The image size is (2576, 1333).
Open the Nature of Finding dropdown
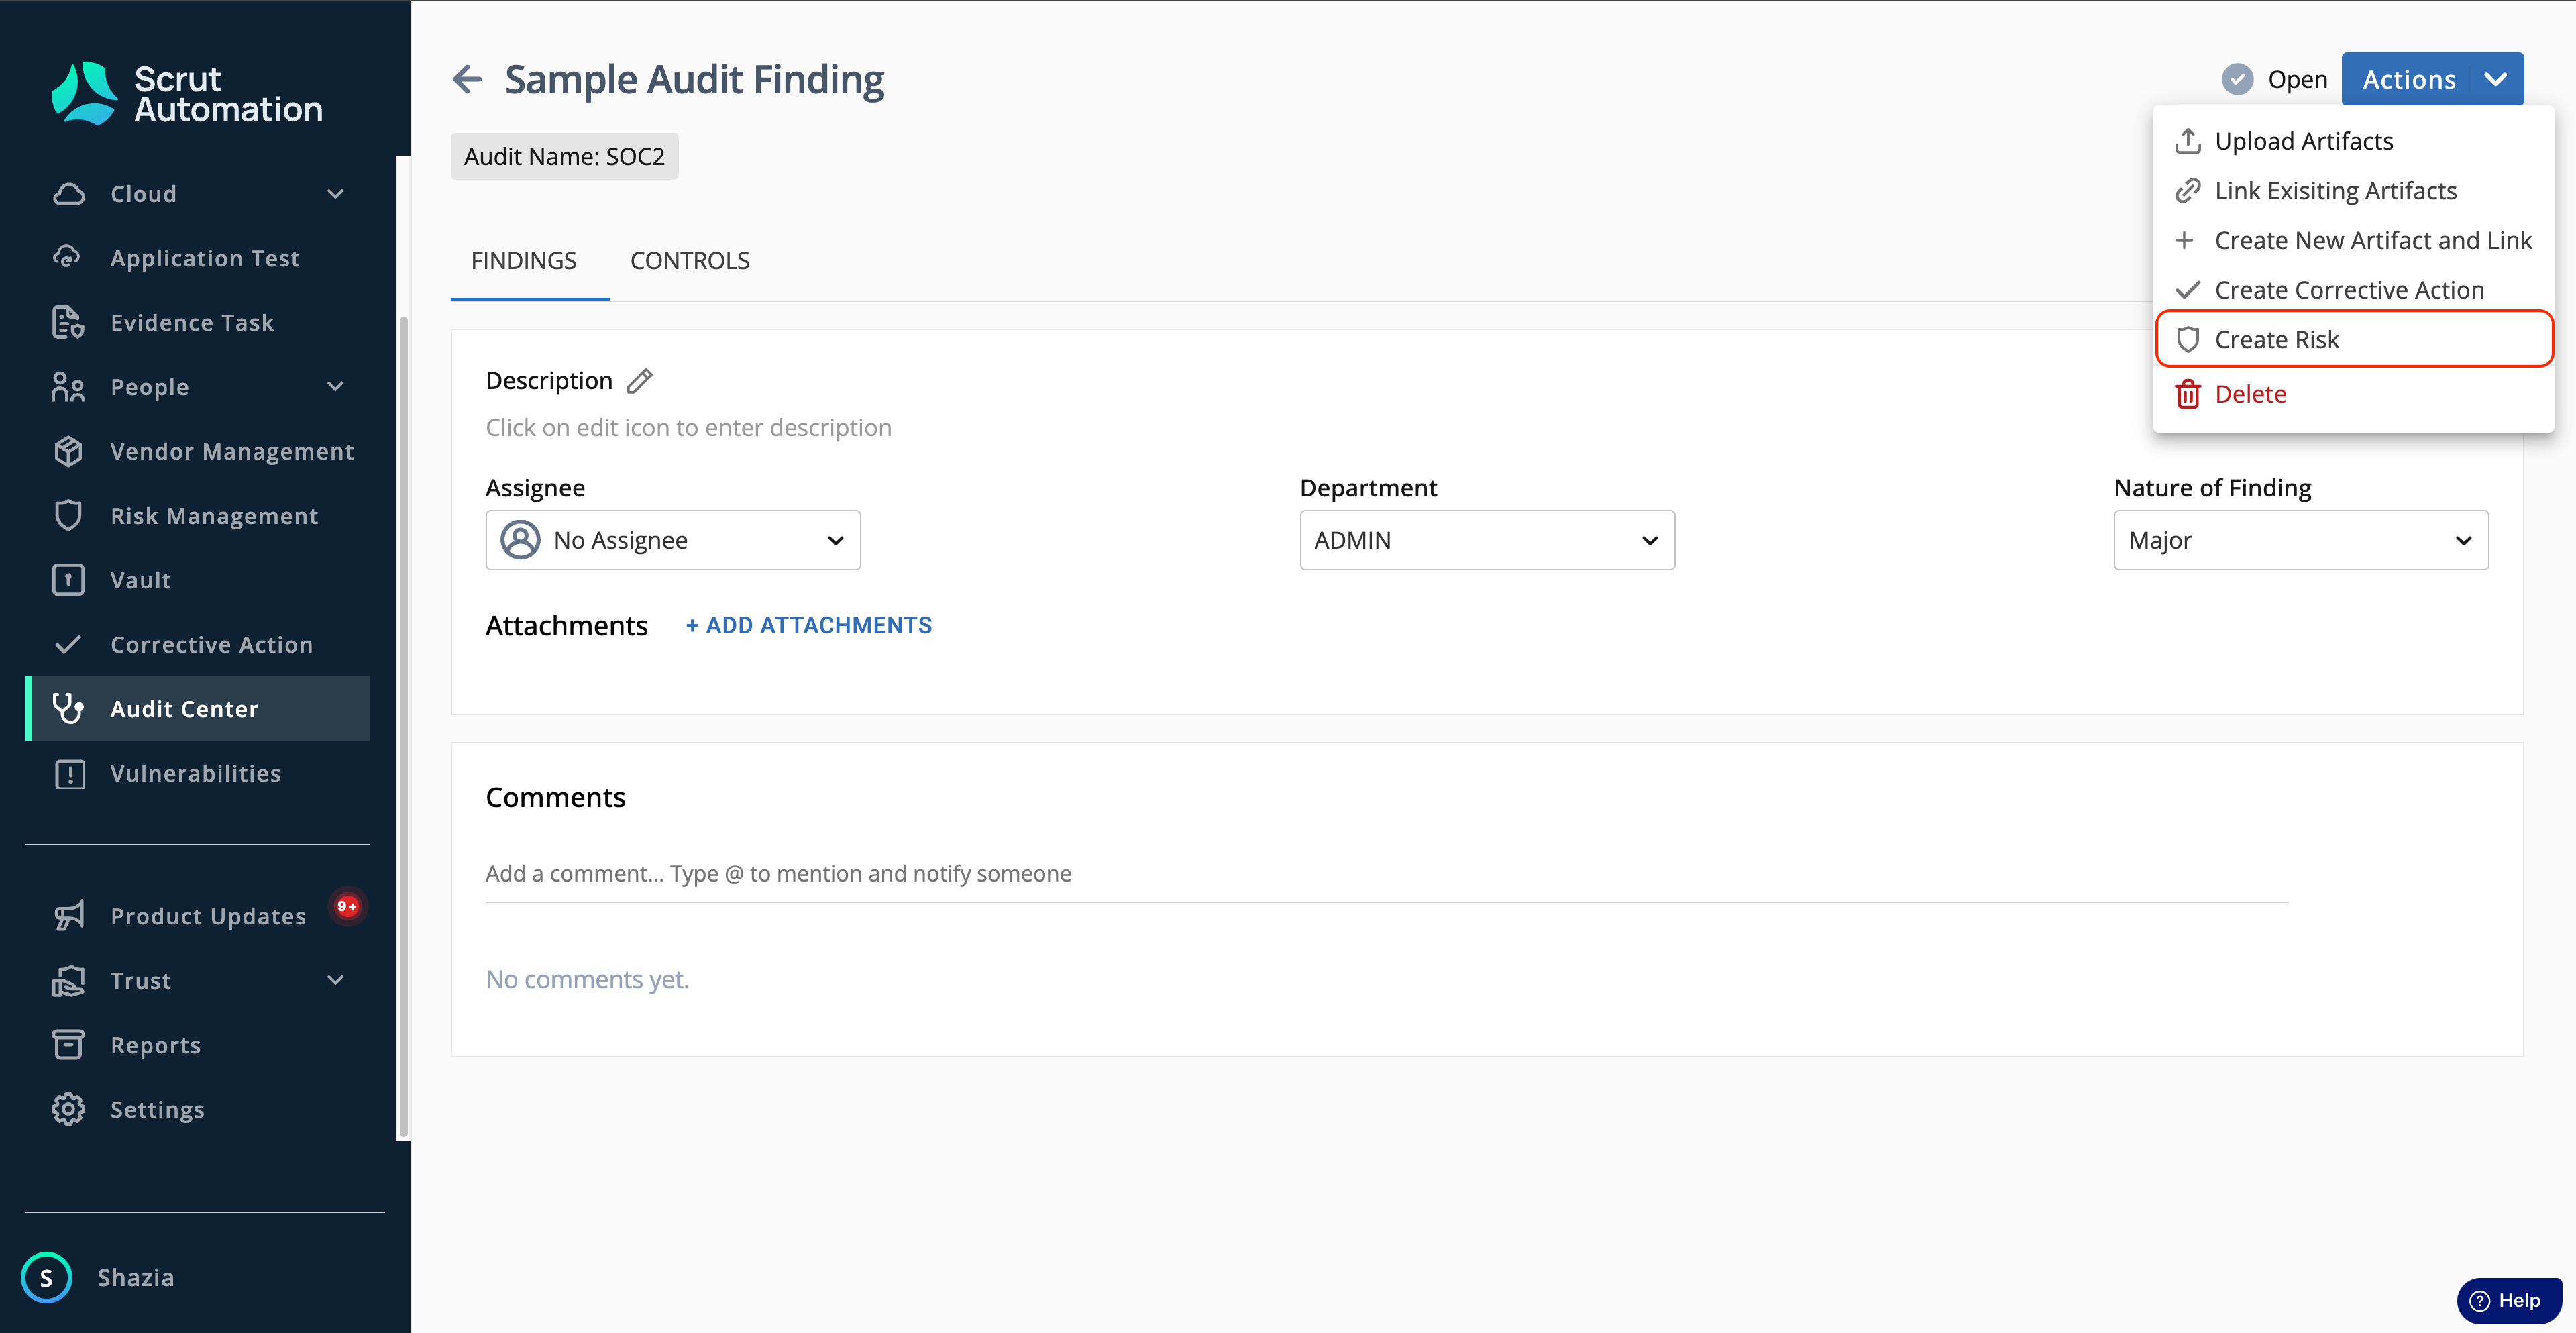[x=2300, y=540]
